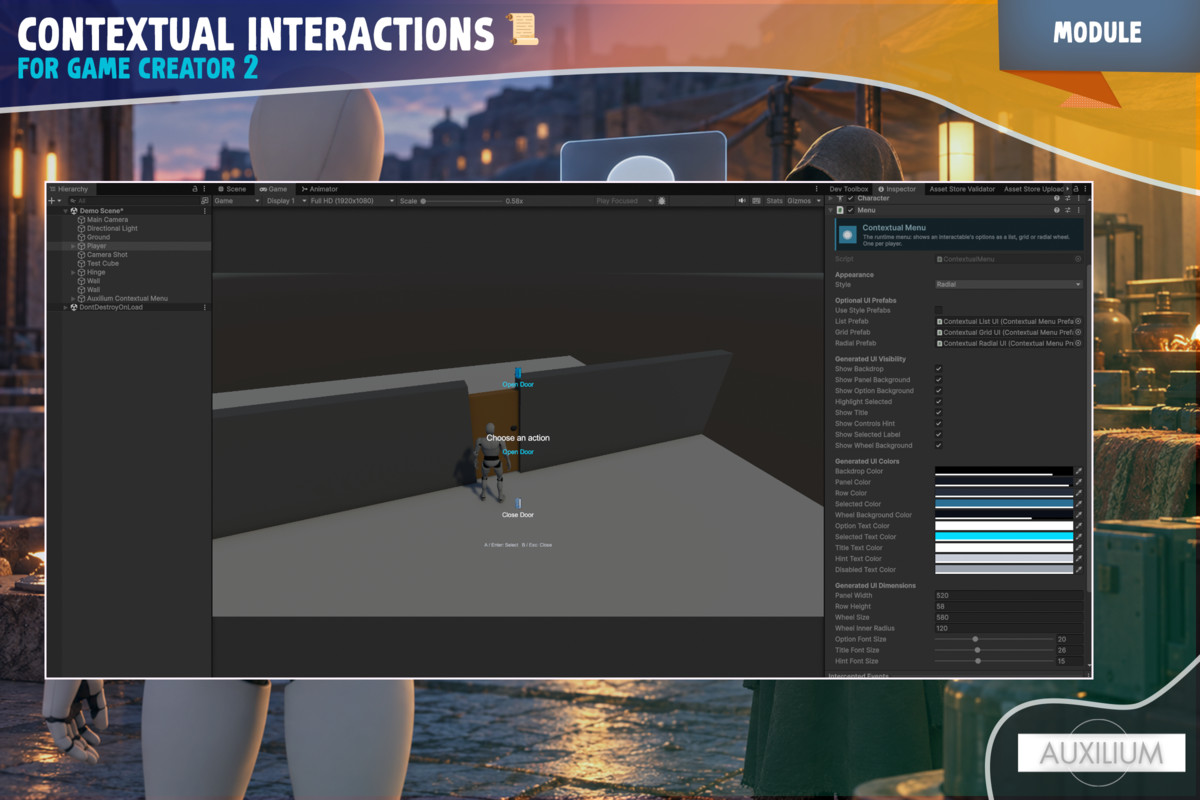Image resolution: width=1200 pixels, height=800 pixels.
Task: Click the eyedropper next to Disabled Text Color
Action: [x=1079, y=570]
